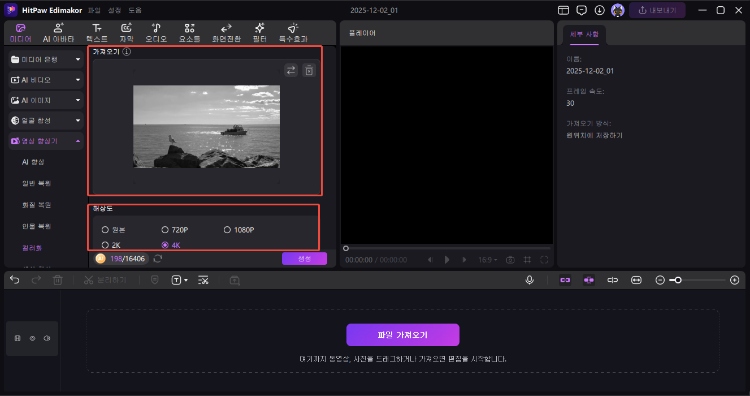Expand the AI 이미지 sidebar section
750x396 pixels.
[46, 100]
